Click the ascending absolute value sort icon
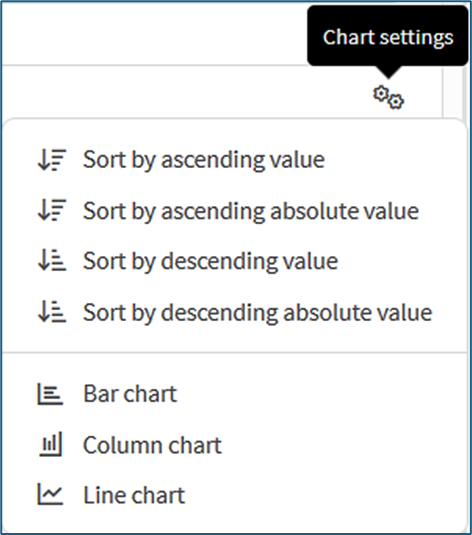The width and height of the screenshot is (472, 535). [52, 210]
